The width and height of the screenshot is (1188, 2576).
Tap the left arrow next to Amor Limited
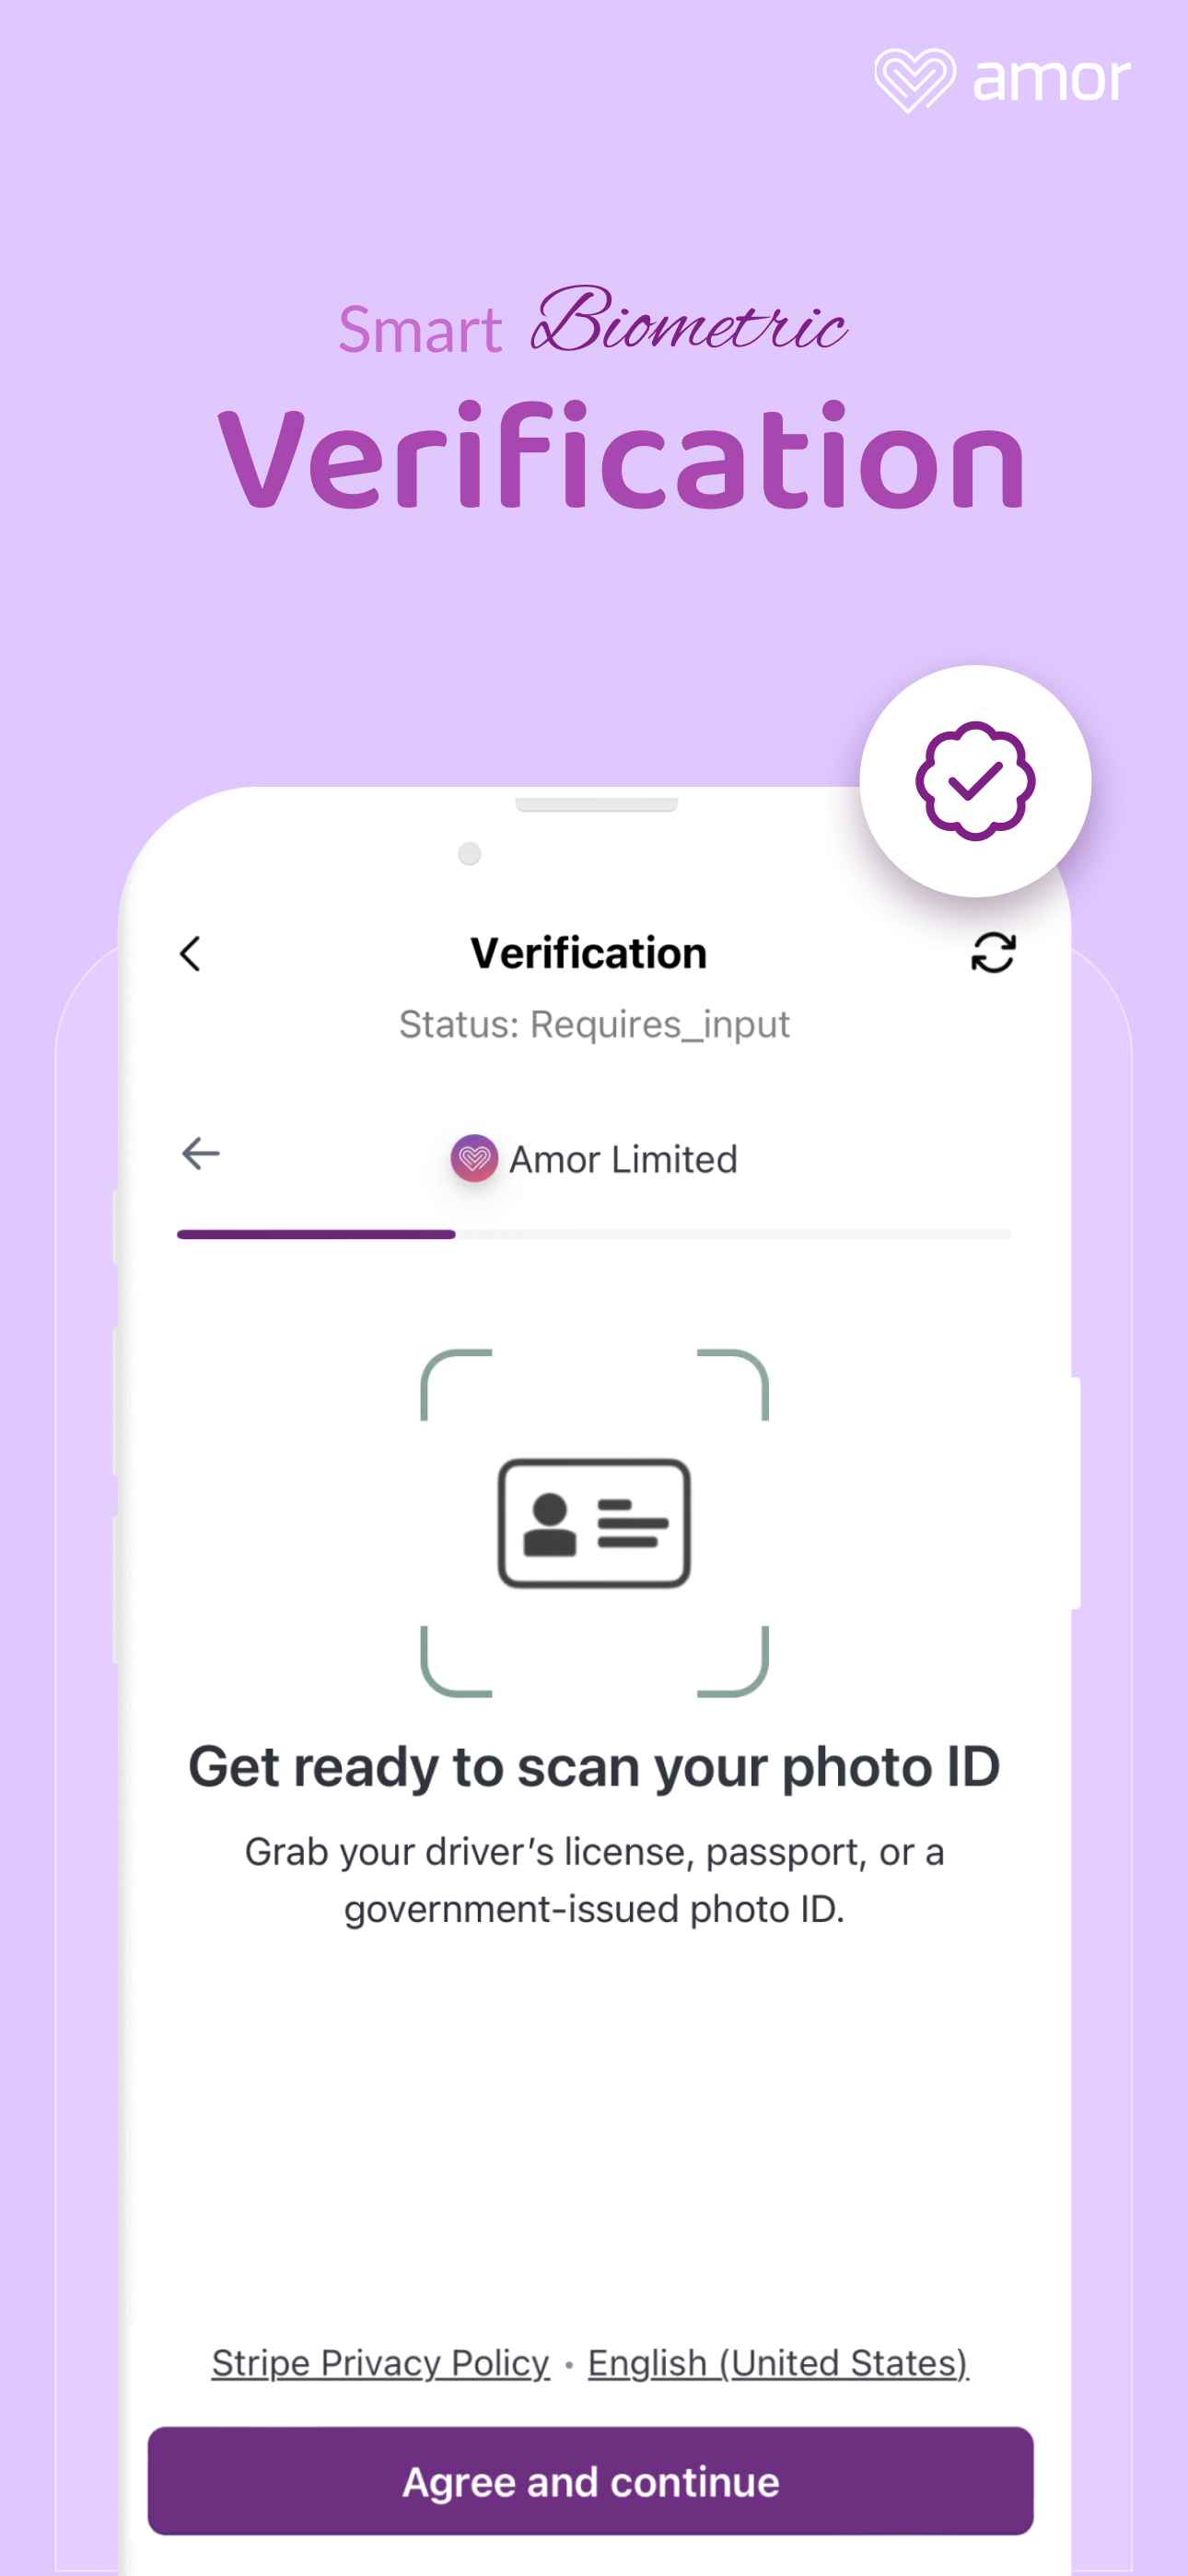(x=201, y=1153)
